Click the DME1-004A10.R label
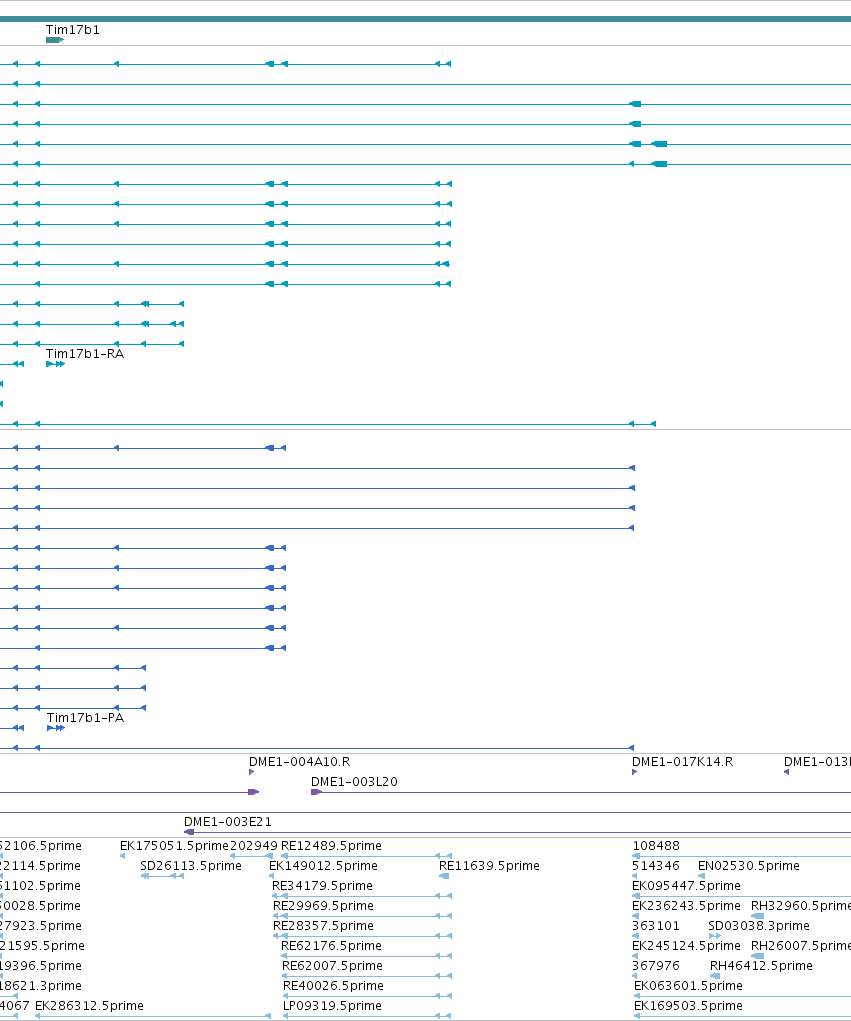The image size is (851, 1021). tap(300, 762)
